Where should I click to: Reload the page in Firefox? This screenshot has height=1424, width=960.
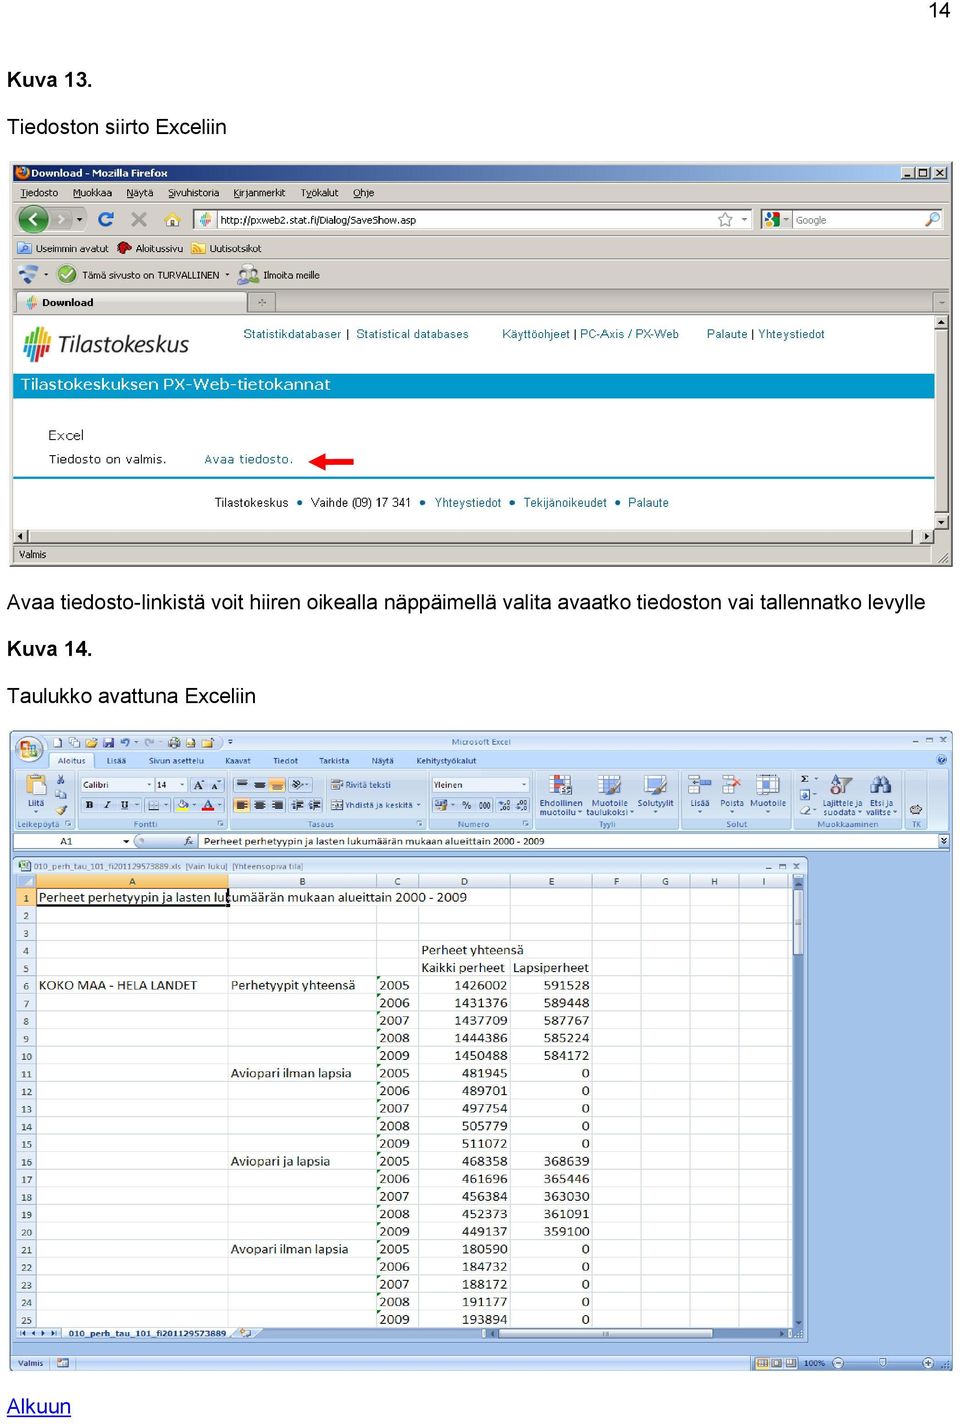(106, 219)
